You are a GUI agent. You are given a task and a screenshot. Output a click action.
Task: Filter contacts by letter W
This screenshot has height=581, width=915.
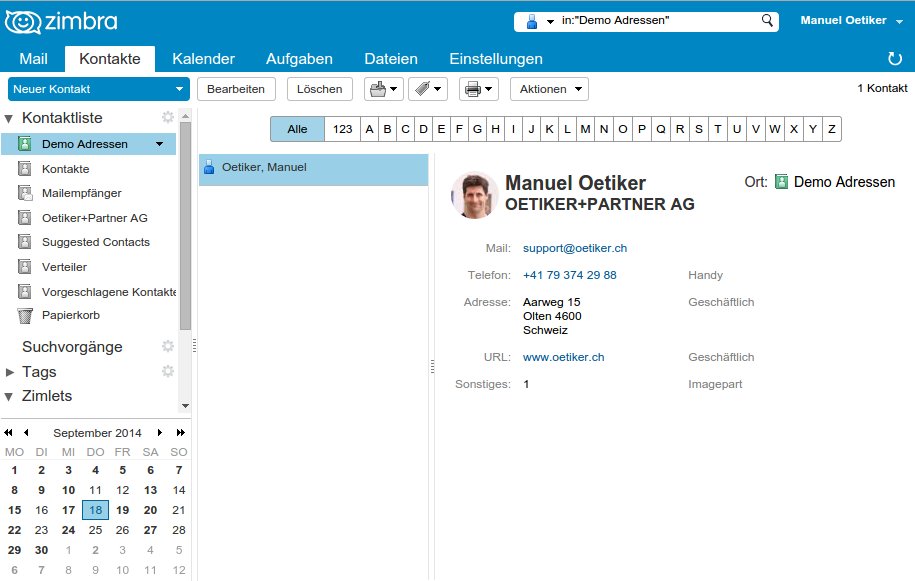tap(774, 129)
